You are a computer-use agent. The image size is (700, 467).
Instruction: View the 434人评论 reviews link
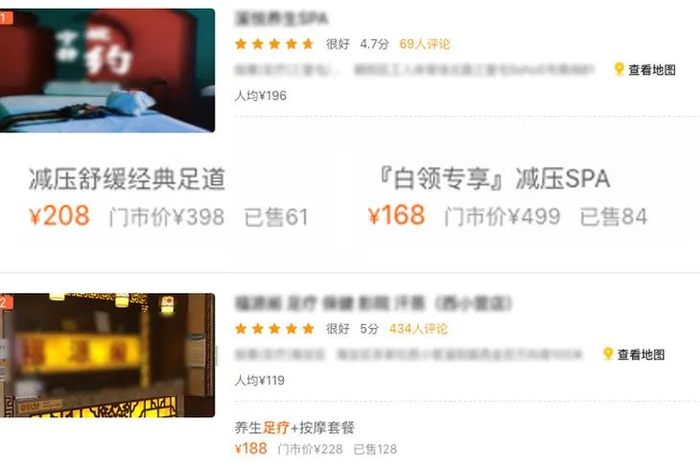click(x=418, y=329)
